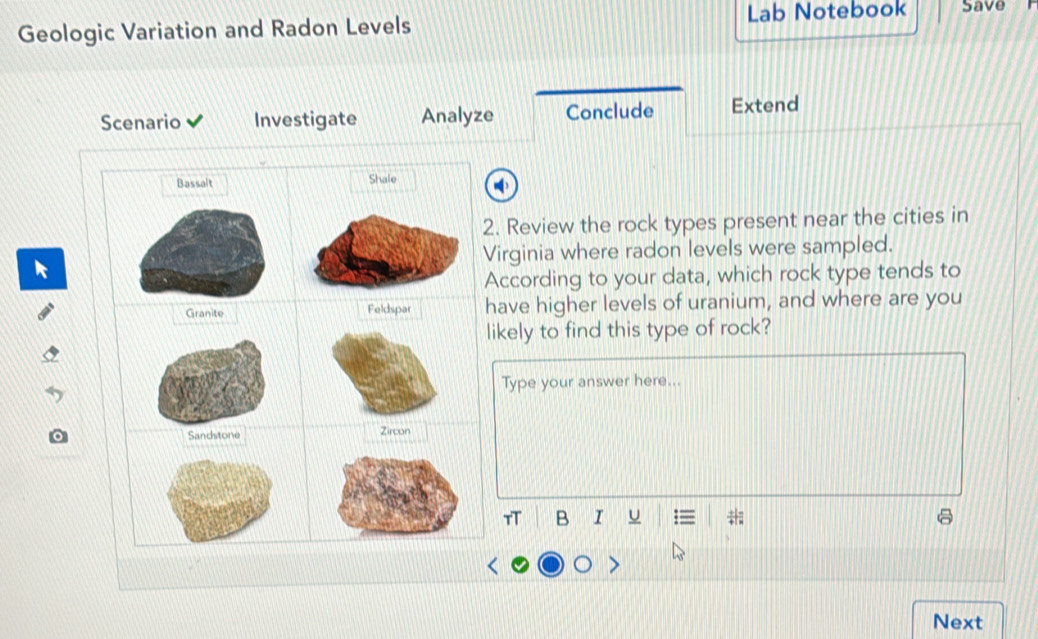Screen dimensions: 1038x639
Task: Click the Geologic Variation and Radon Levels title
Action: (x=214, y=29)
